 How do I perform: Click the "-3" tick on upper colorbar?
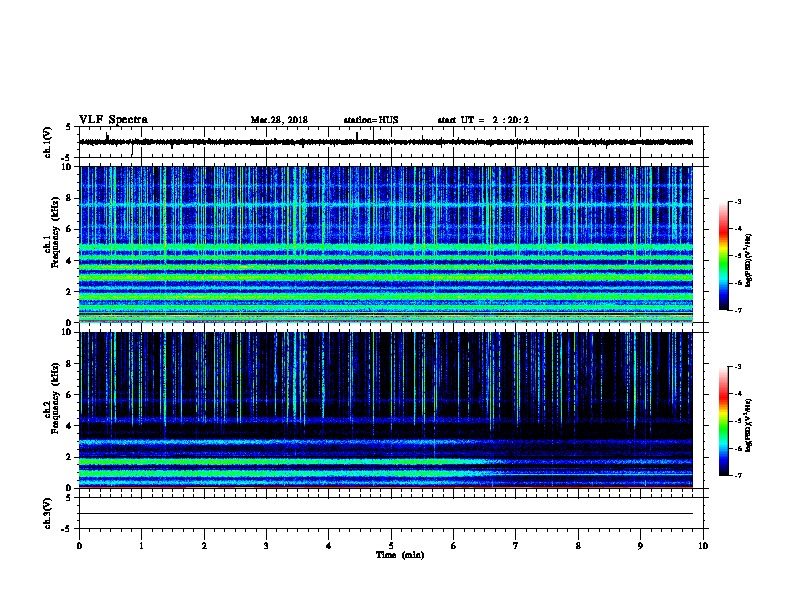coord(737,202)
